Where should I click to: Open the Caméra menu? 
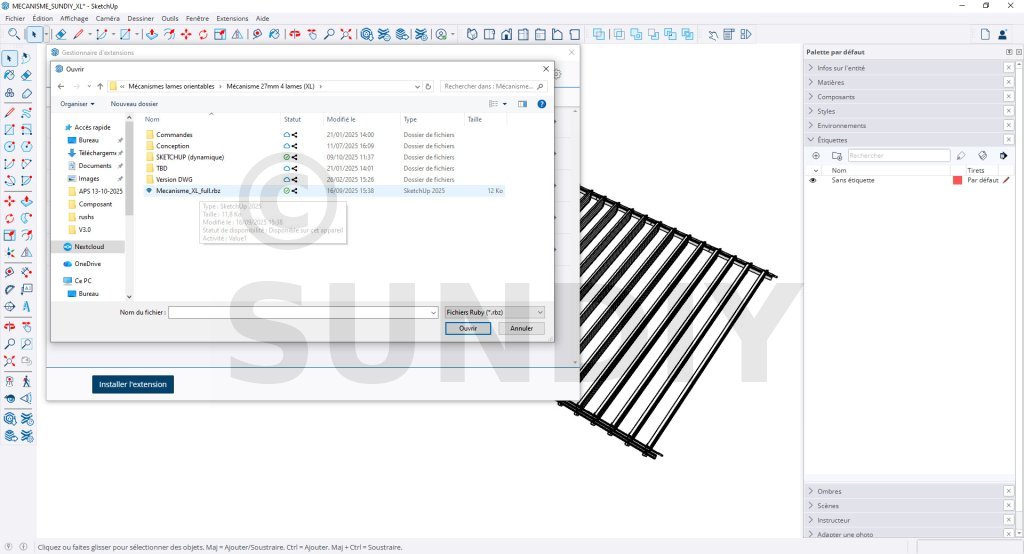click(107, 18)
